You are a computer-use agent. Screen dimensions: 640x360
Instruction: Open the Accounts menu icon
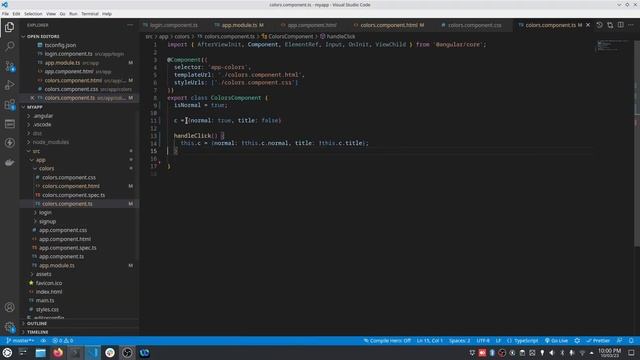pos(9,307)
